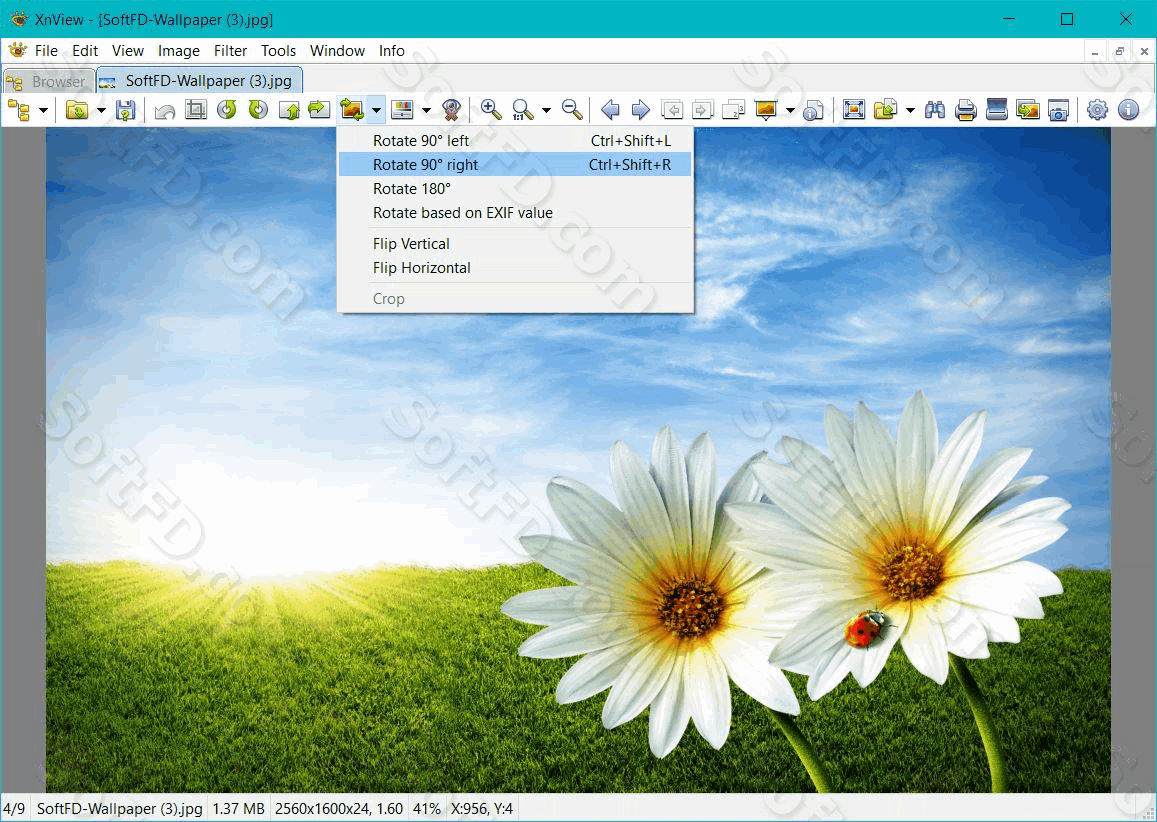The image size is (1157, 822).
Task: Click the export/convert folder icon
Action: click(885, 110)
